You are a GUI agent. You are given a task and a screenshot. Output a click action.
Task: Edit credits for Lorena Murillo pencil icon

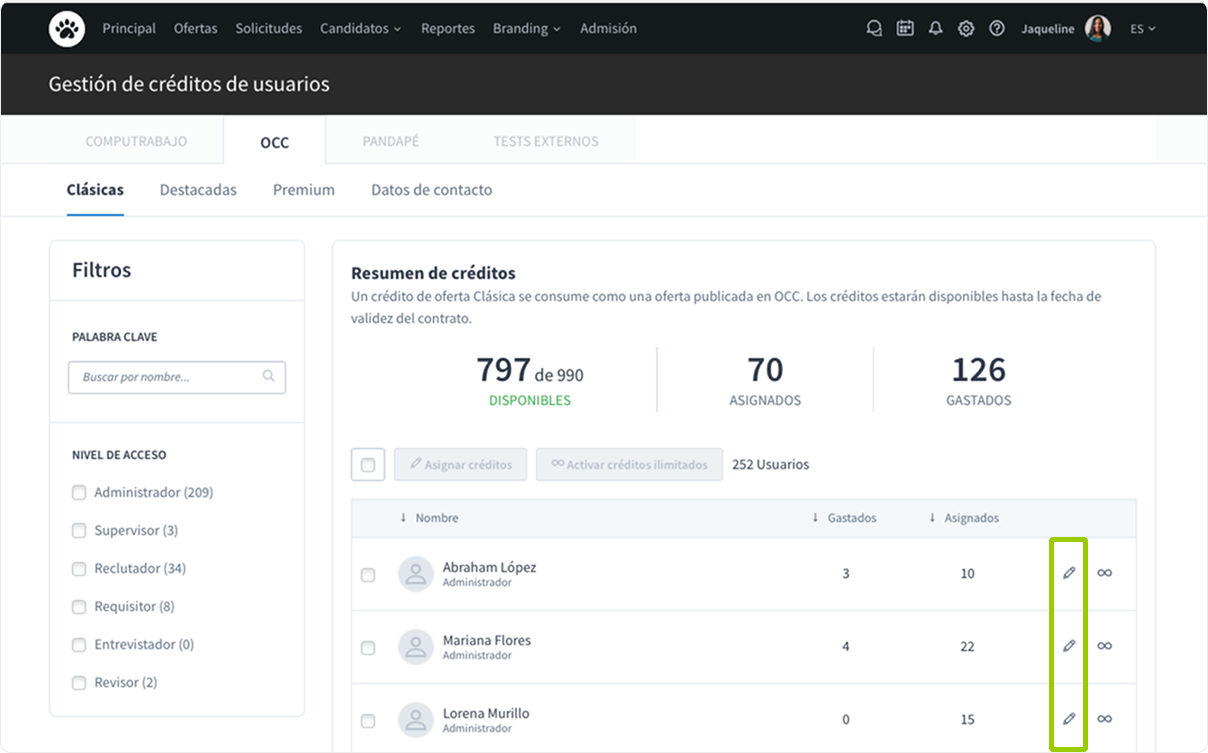click(x=1069, y=719)
